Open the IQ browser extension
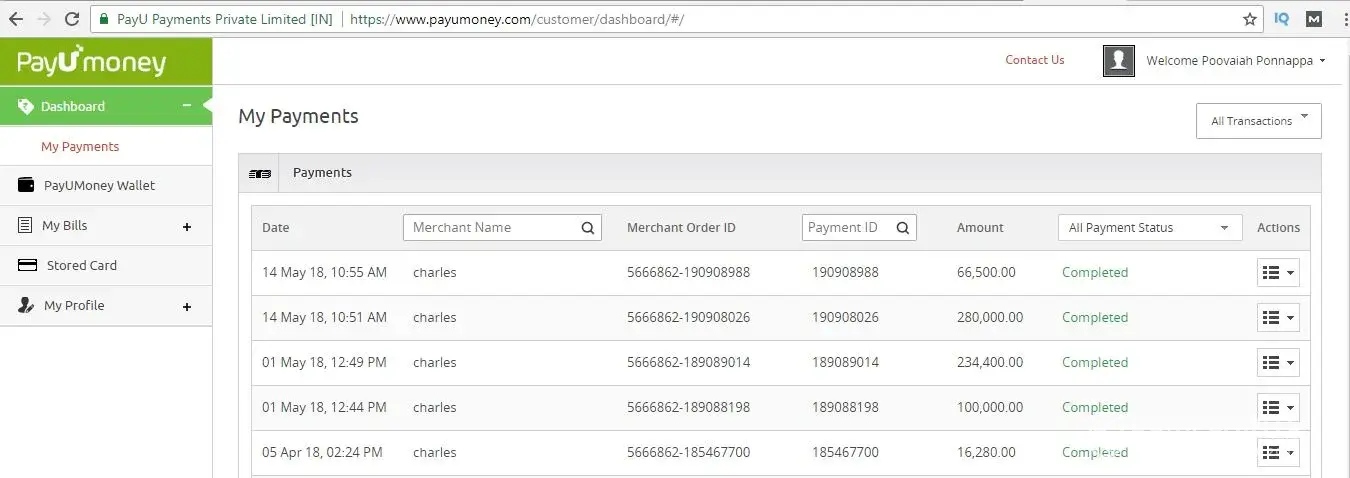 [1281, 19]
